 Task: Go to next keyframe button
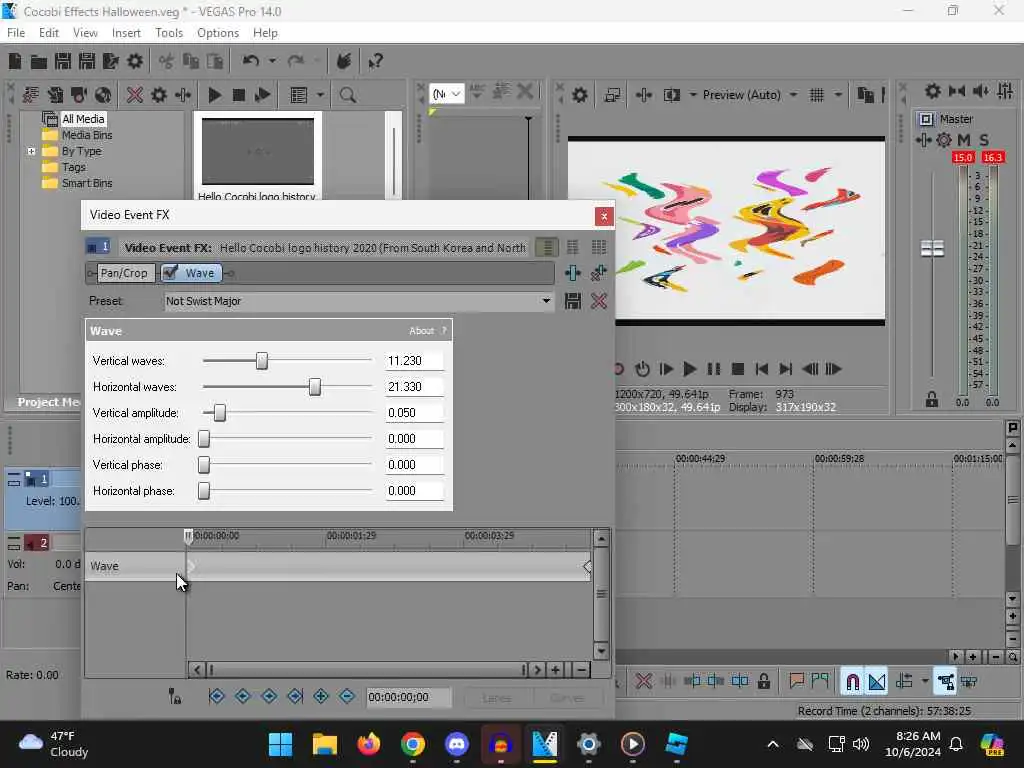coord(268,697)
